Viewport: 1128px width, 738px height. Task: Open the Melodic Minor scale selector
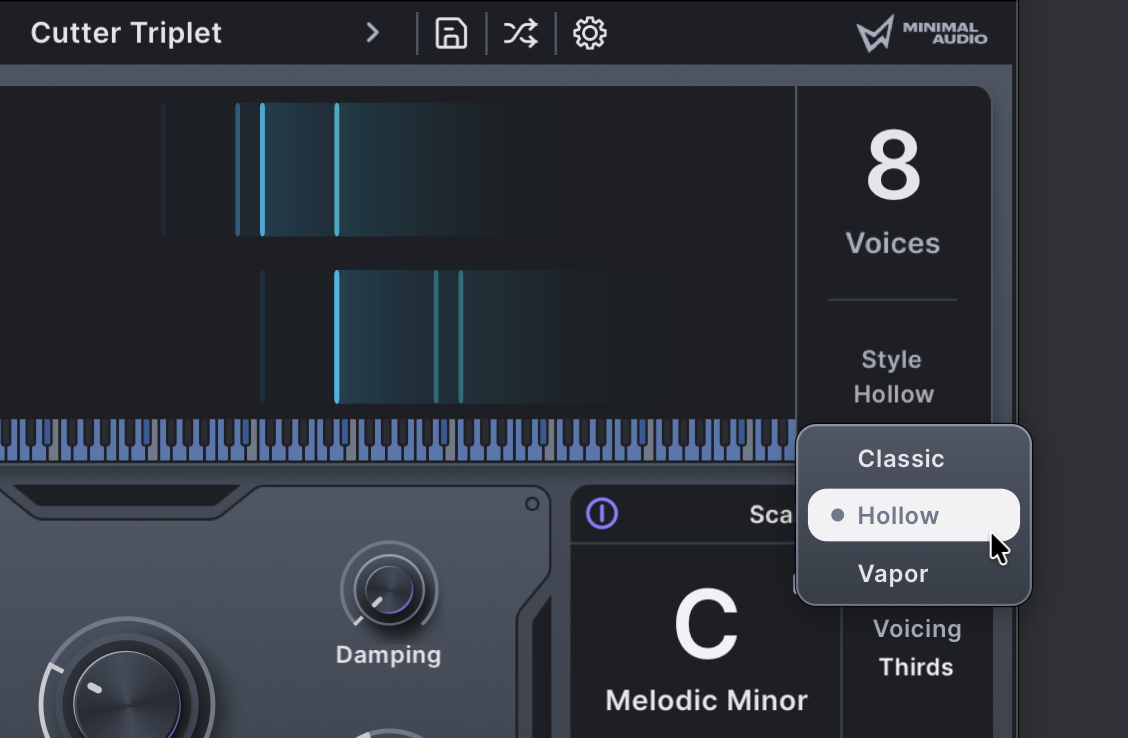(706, 700)
